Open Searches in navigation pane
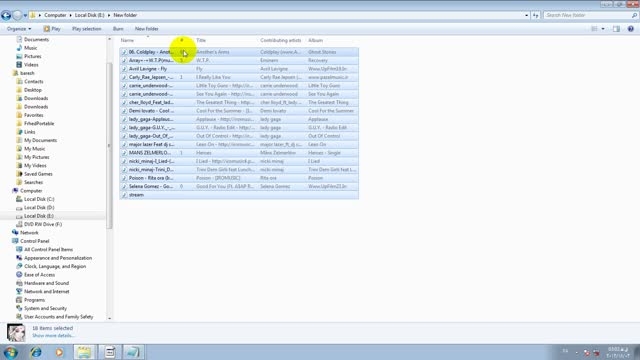Image resolution: width=640 pixels, height=360 pixels. 33,182
